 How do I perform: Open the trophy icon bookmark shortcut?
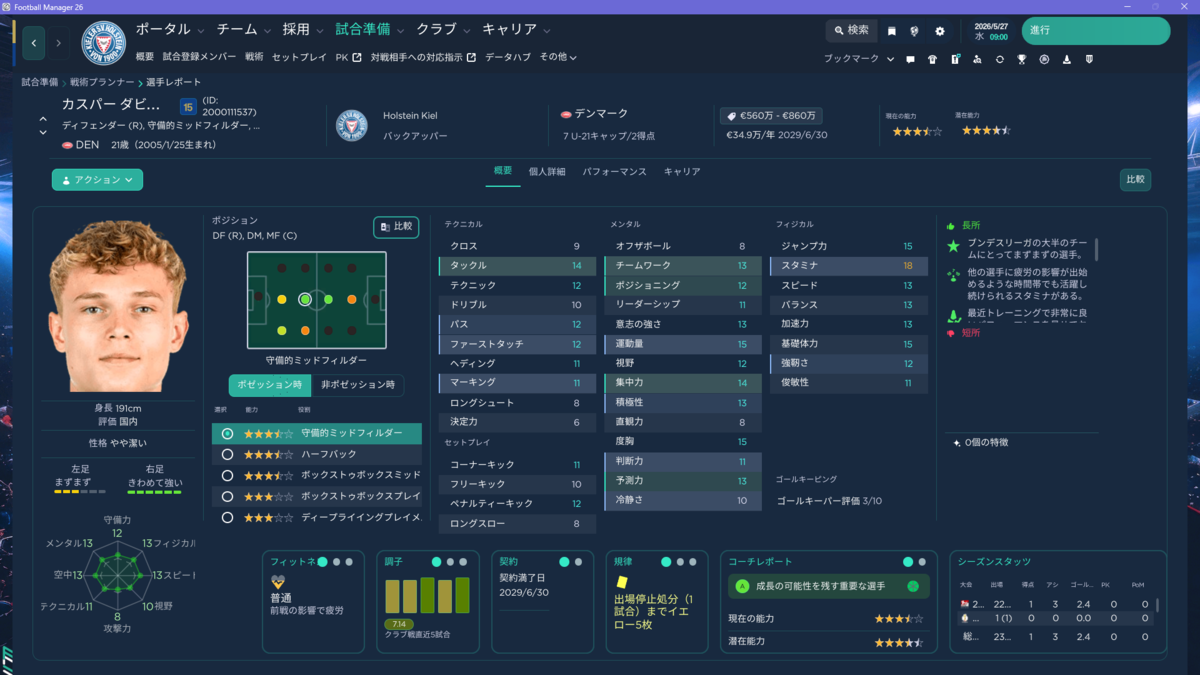(x=1022, y=59)
